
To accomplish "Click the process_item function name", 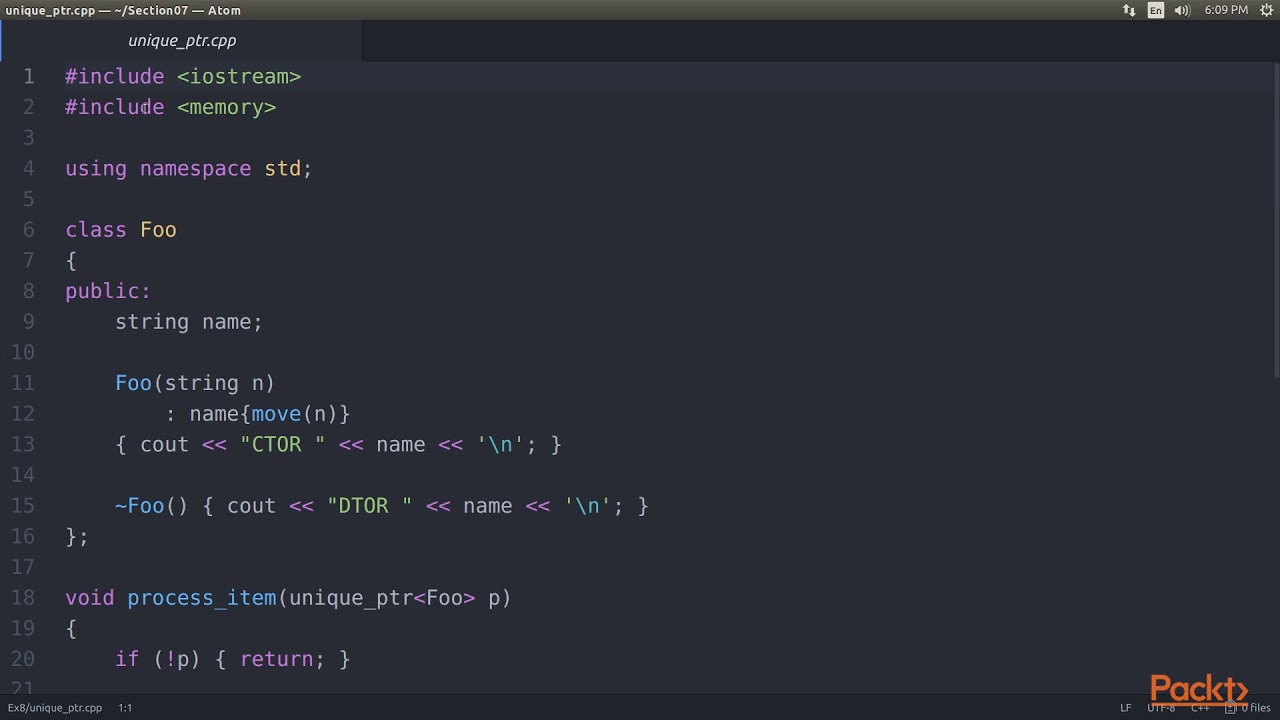I will [202, 598].
